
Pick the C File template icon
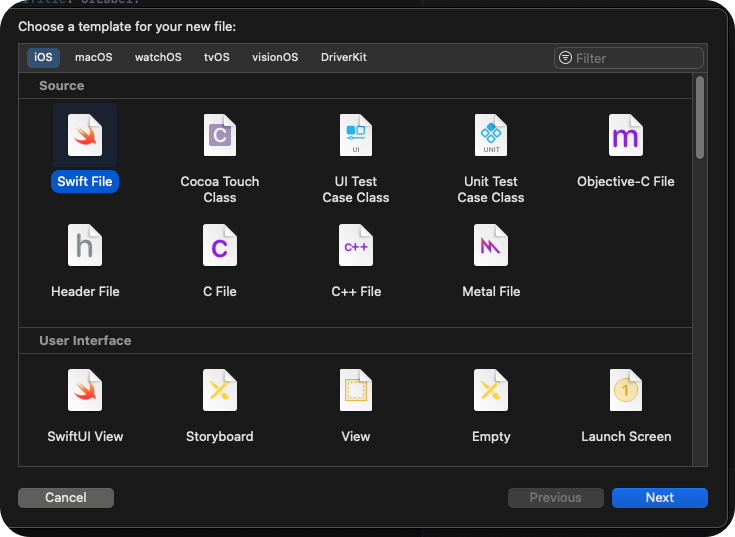pos(220,245)
